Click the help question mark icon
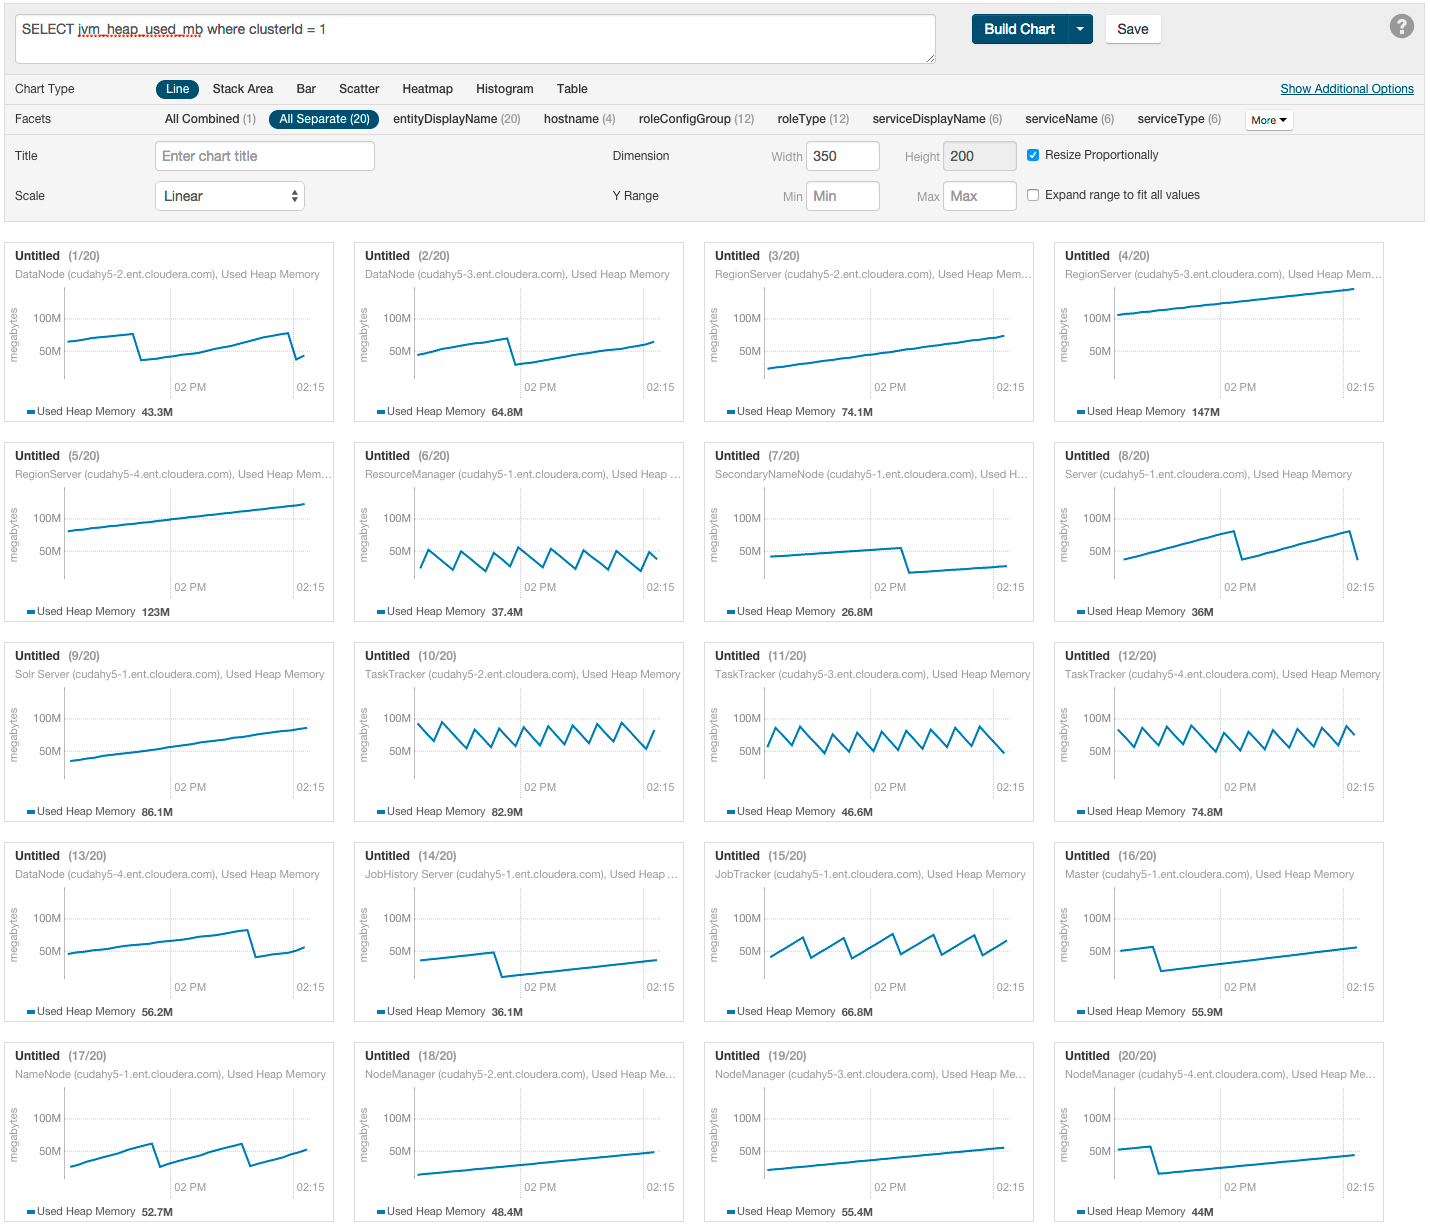 coord(1401,27)
